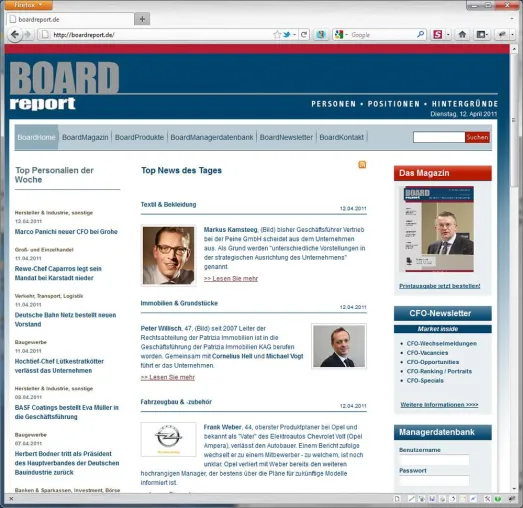
Task: Click the Benutzername input field
Action: coord(434,460)
